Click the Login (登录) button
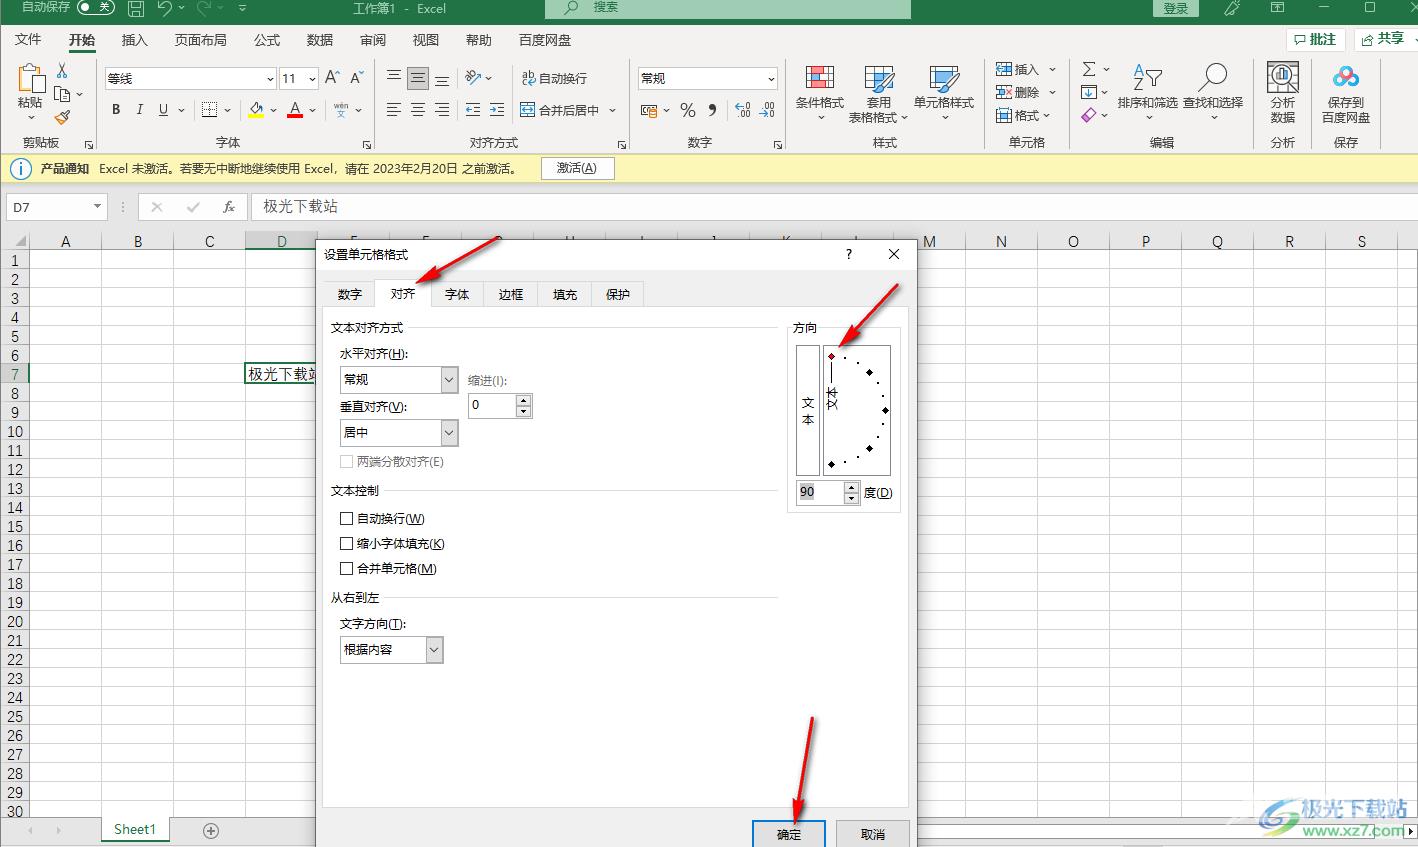 (1176, 8)
